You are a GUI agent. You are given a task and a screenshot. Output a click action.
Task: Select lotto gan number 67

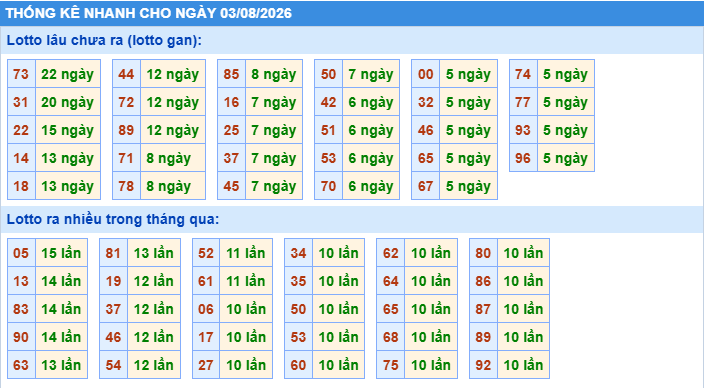click(425, 185)
